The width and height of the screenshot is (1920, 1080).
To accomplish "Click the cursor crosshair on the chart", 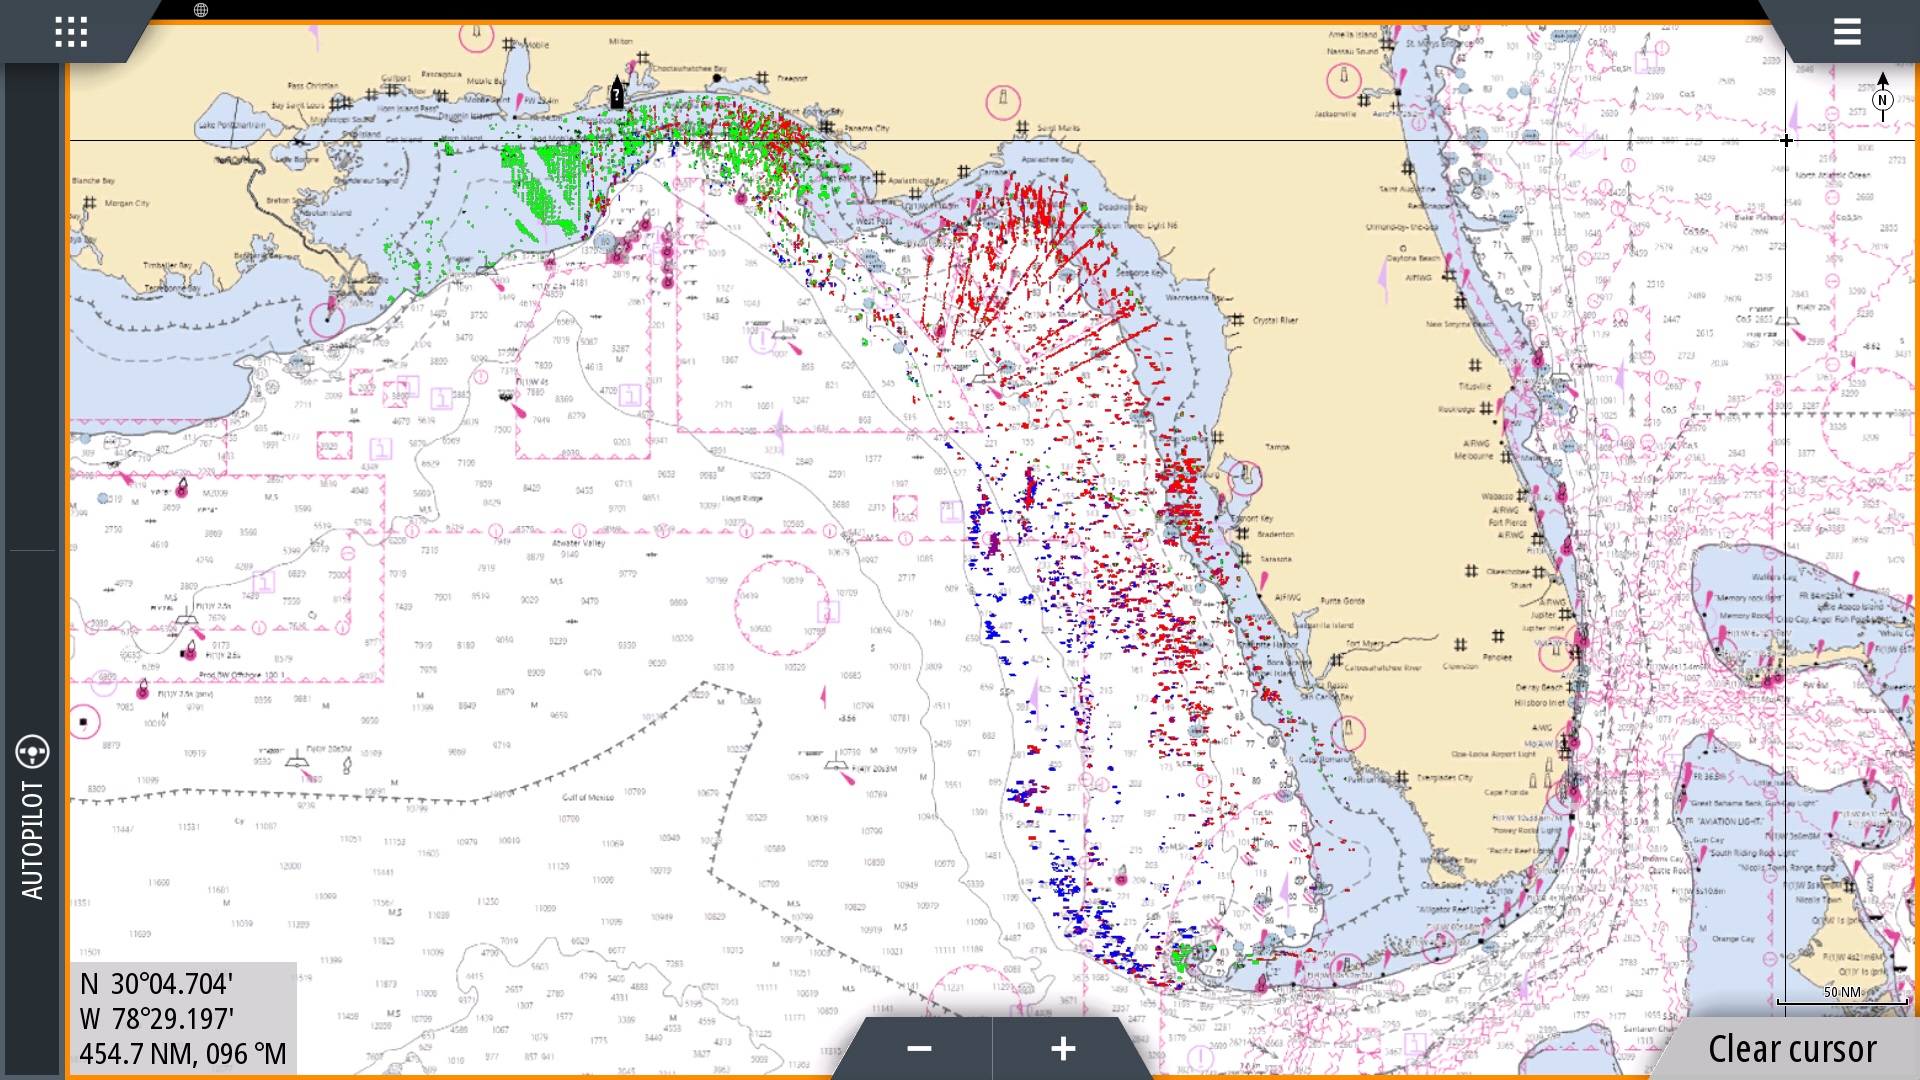I will tap(1786, 140).
